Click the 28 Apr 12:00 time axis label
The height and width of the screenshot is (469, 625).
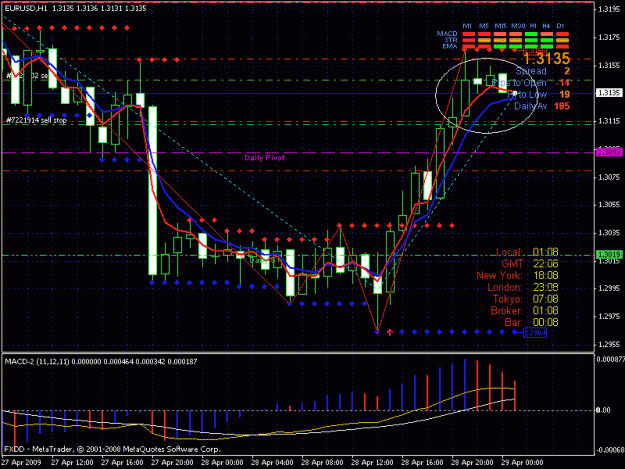click(x=372, y=462)
